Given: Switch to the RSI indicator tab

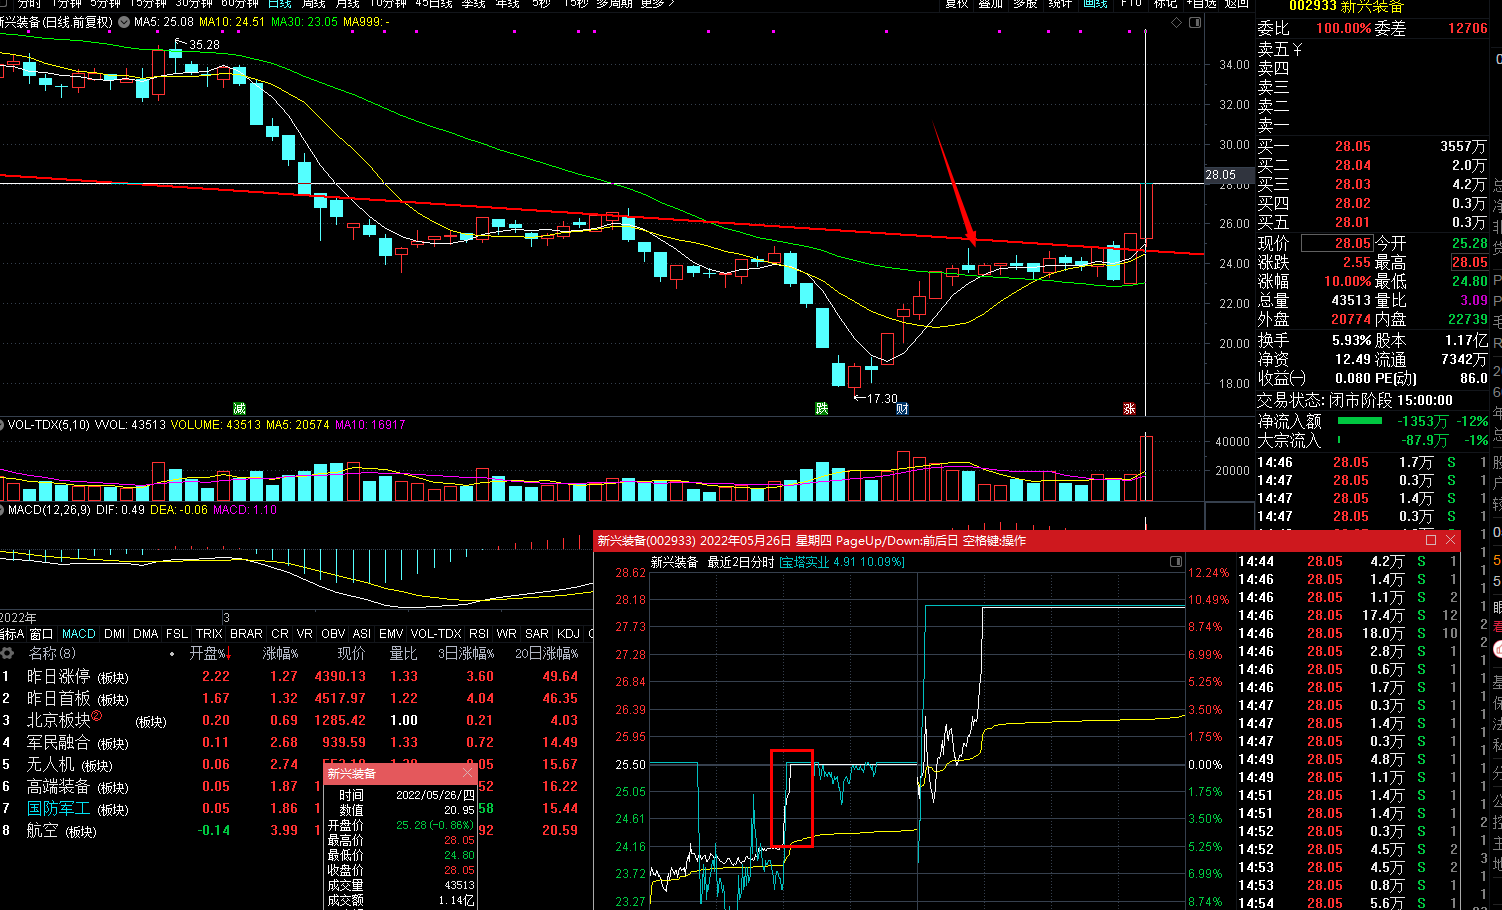Looking at the screenshot, I should 479,634.
